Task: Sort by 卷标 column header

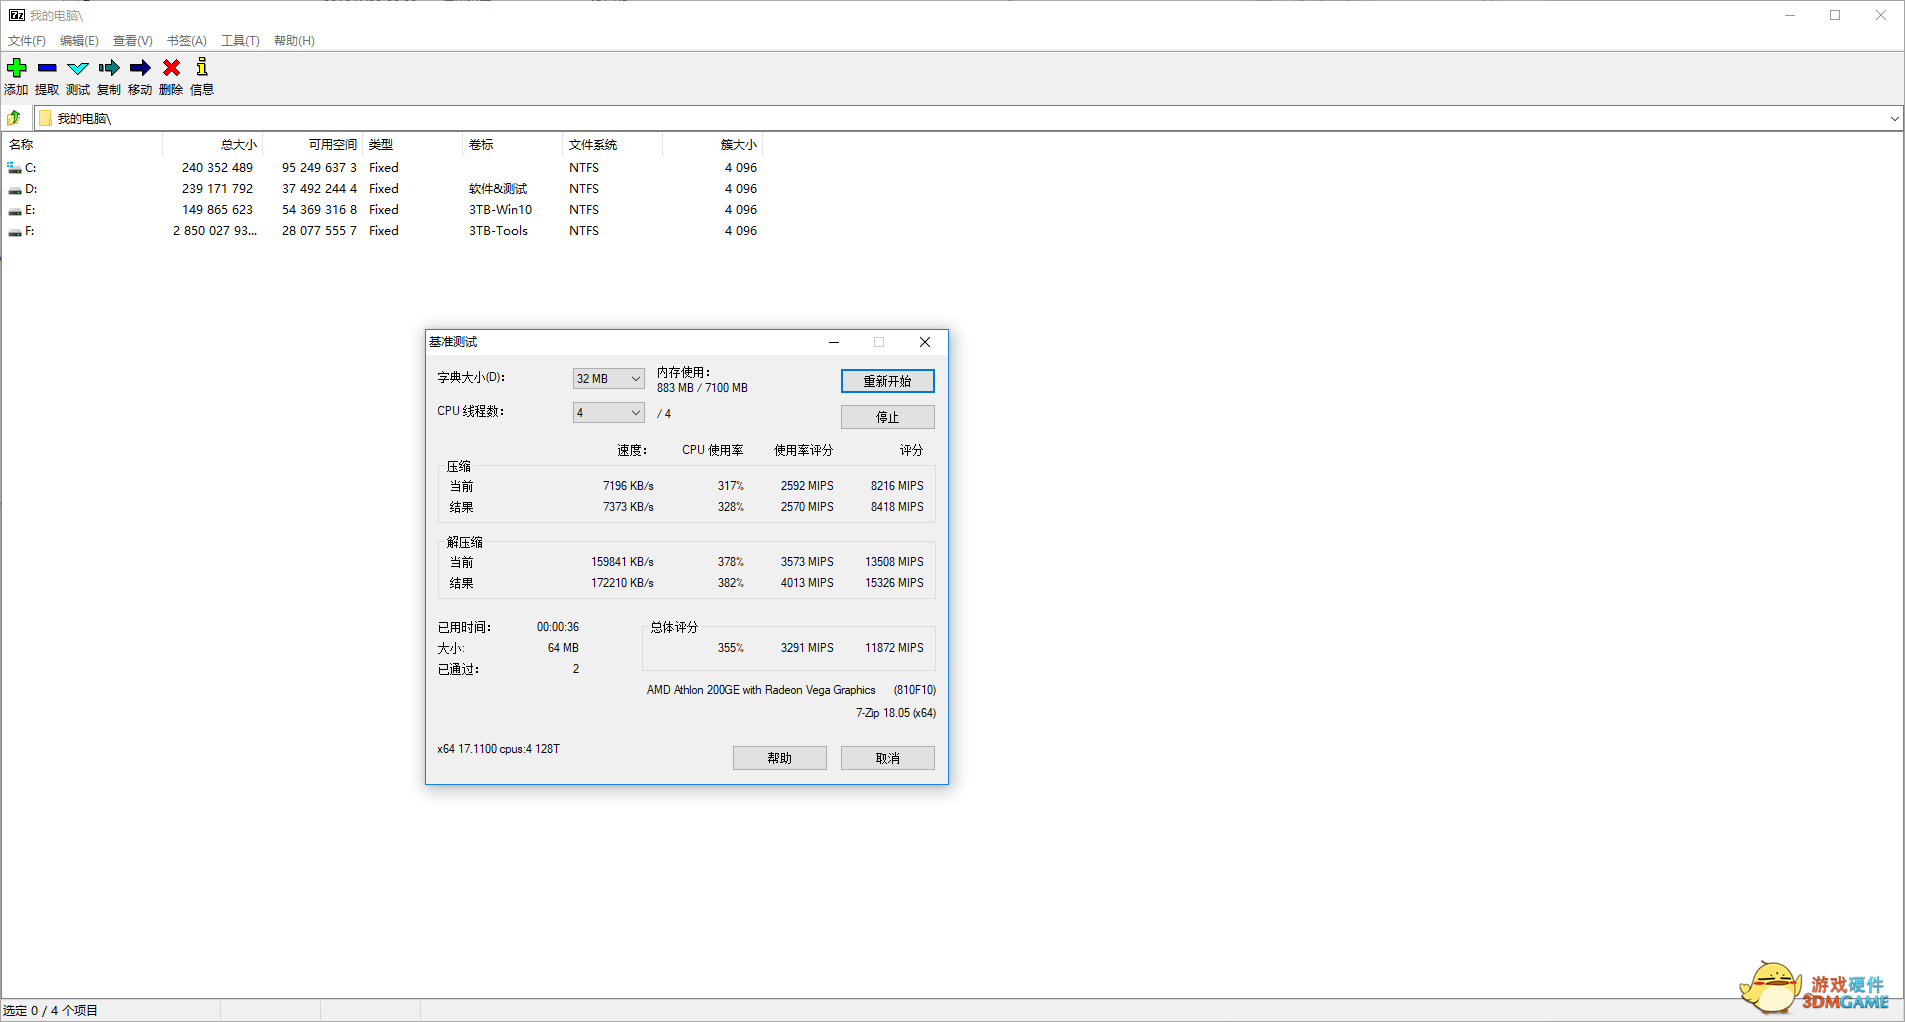Action: tap(512, 145)
